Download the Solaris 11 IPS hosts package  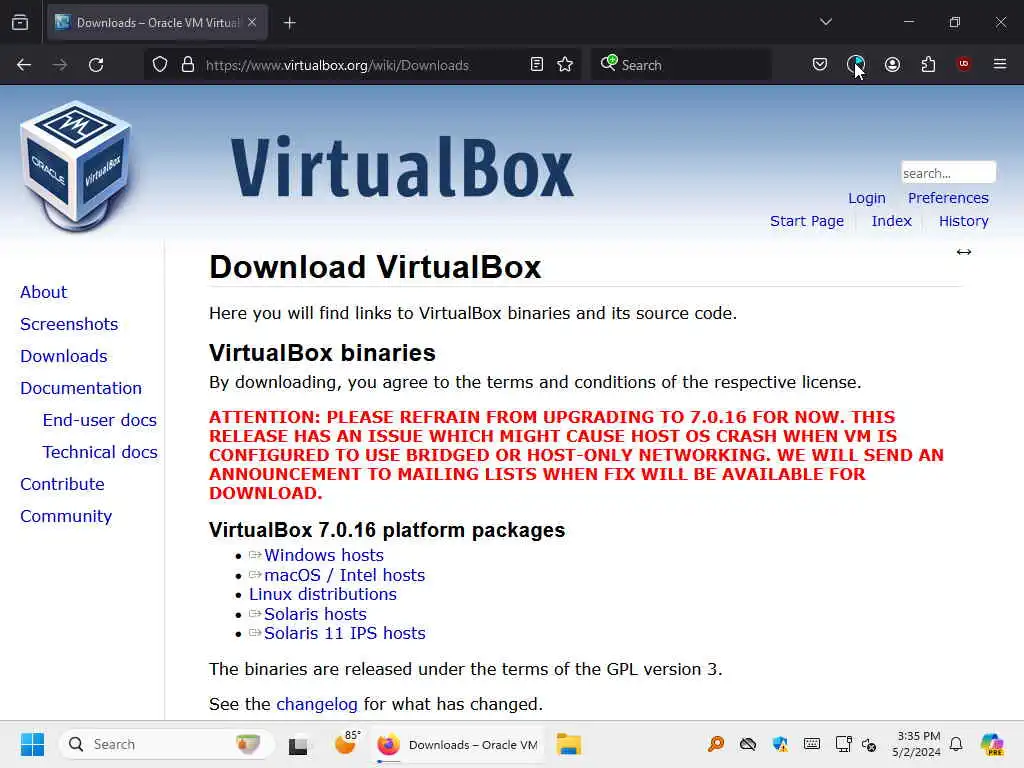click(345, 633)
